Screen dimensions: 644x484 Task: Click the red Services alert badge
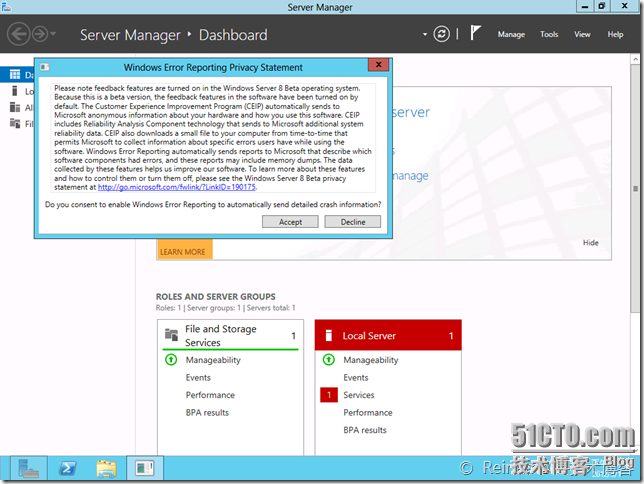329,395
